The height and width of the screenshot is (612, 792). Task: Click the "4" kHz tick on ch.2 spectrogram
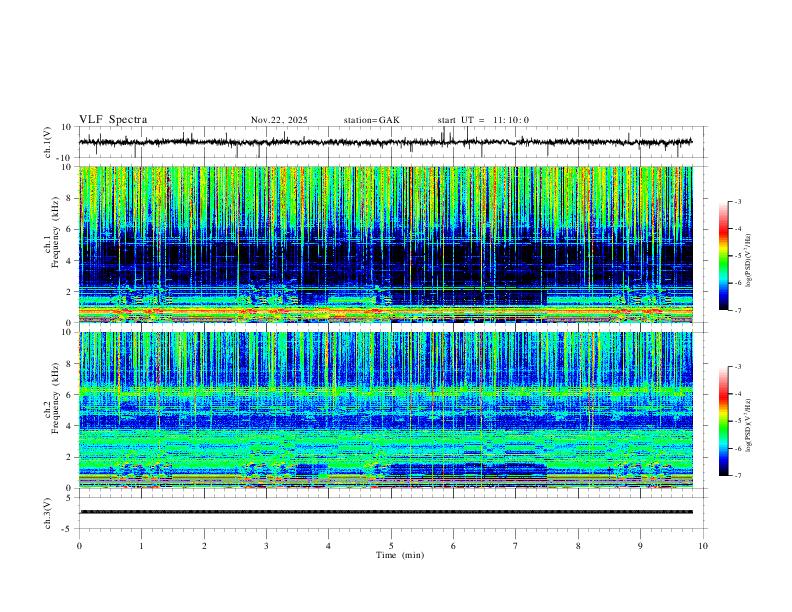click(x=70, y=426)
